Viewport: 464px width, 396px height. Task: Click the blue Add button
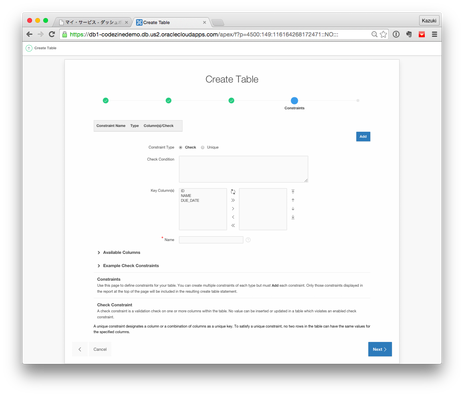pyautogui.click(x=363, y=136)
